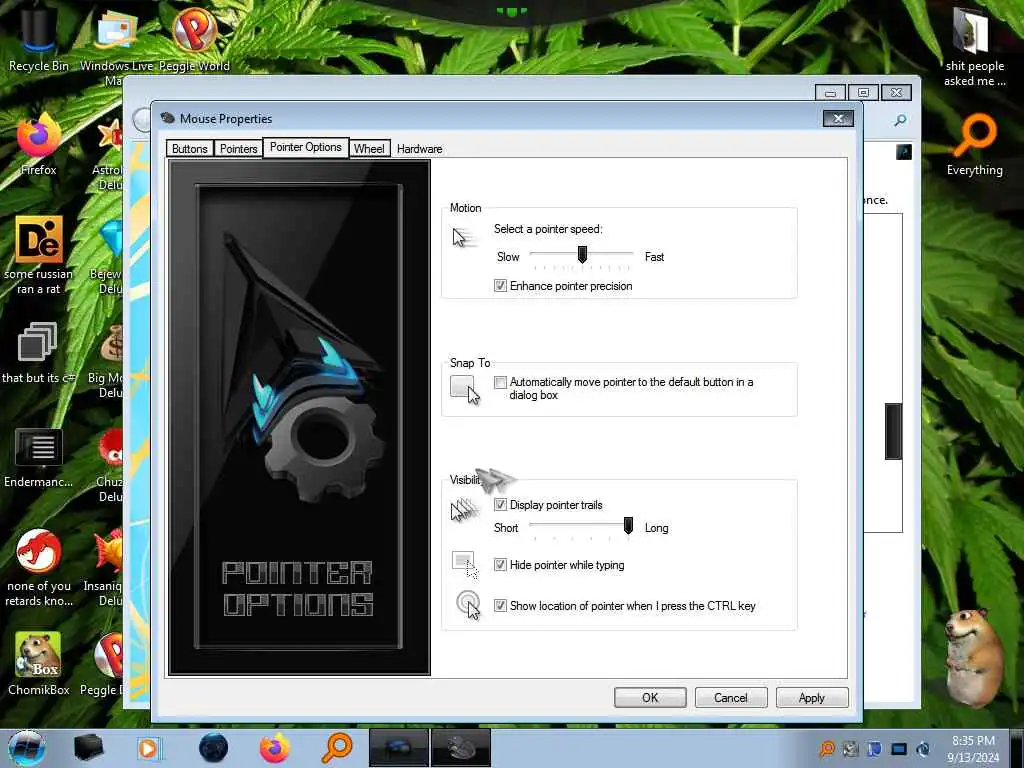Viewport: 1024px width, 768px height.
Task: Open the Firefox desktop shortcut
Action: [x=38, y=144]
